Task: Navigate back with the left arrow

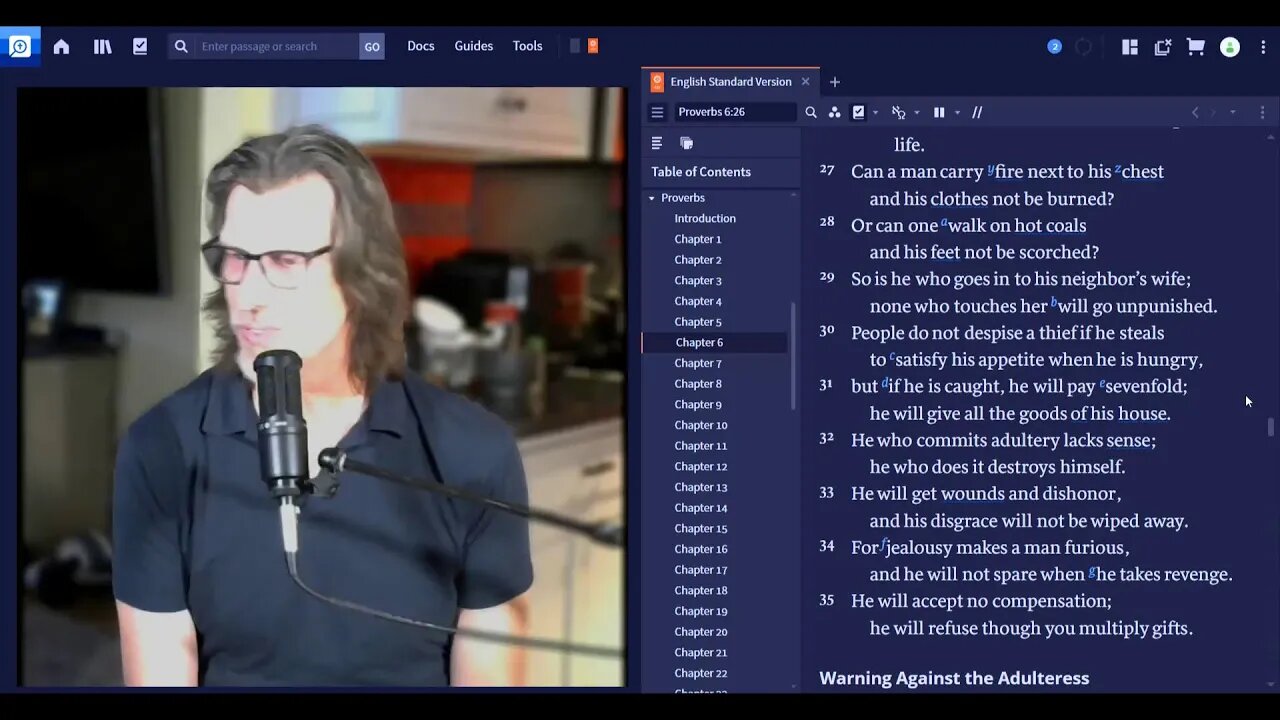Action: point(1194,112)
